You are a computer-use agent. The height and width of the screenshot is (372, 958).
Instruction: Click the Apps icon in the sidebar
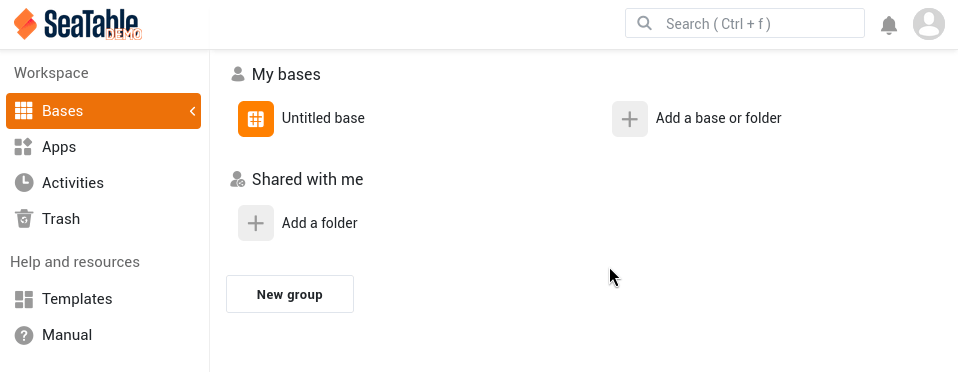24,147
